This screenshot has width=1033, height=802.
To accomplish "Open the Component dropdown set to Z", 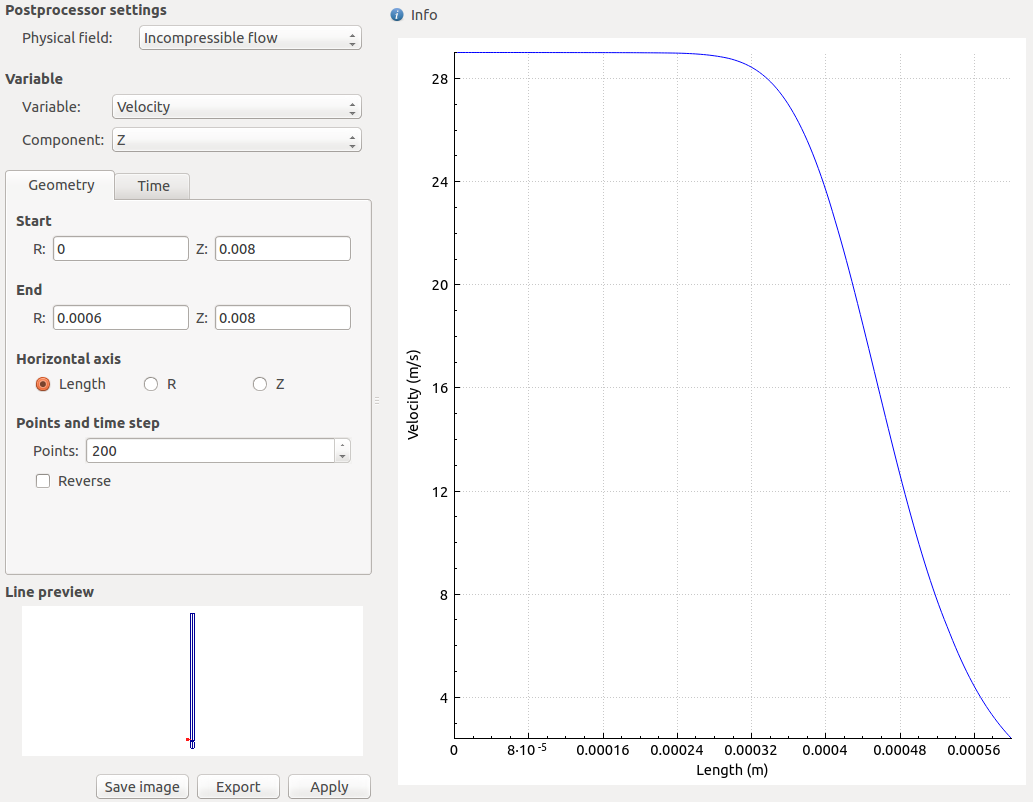I will 236,140.
